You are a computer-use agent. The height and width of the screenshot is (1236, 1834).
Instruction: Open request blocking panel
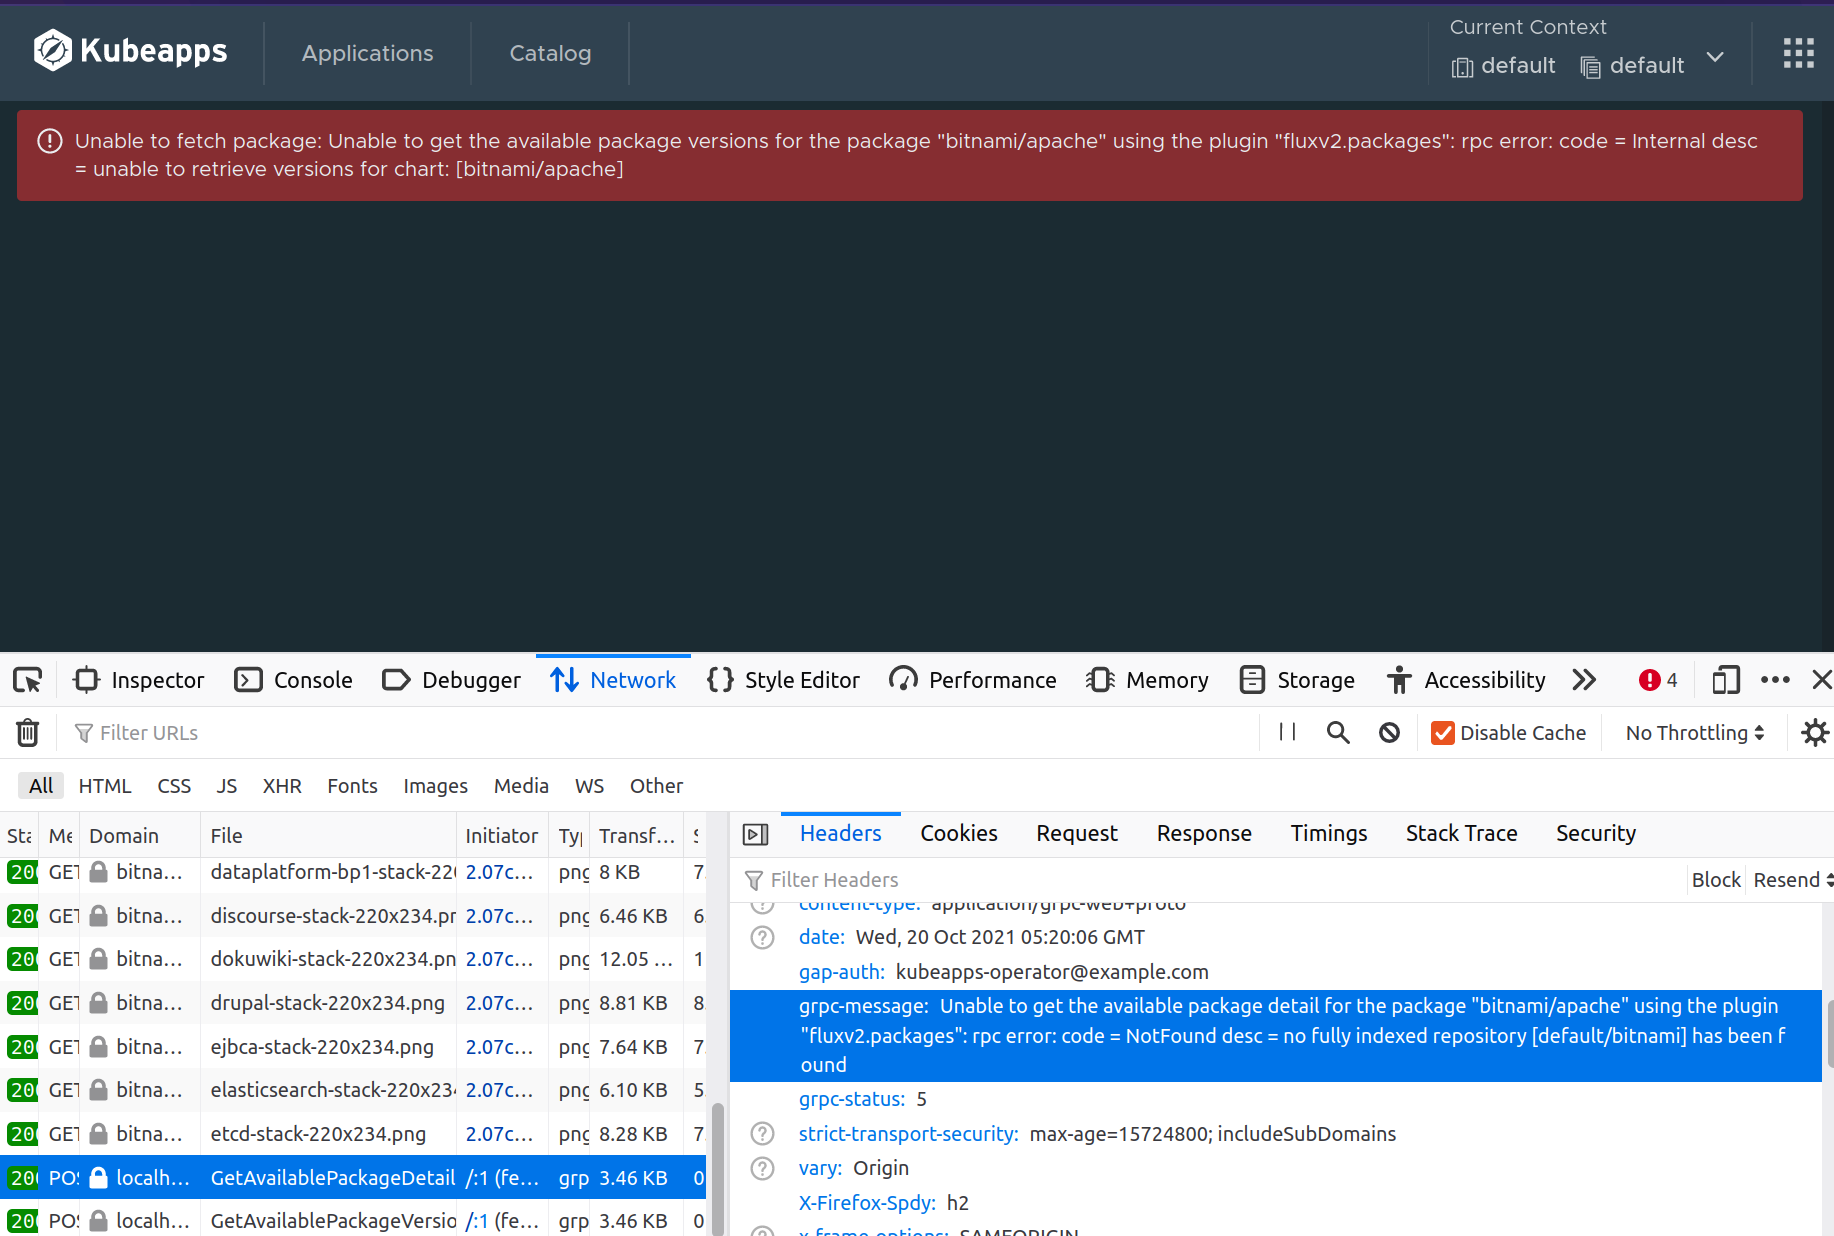click(1389, 732)
